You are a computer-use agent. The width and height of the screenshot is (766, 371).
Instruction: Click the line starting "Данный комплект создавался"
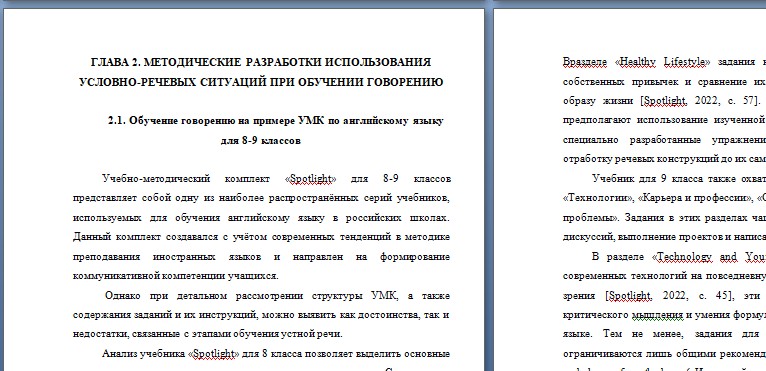(x=261, y=237)
